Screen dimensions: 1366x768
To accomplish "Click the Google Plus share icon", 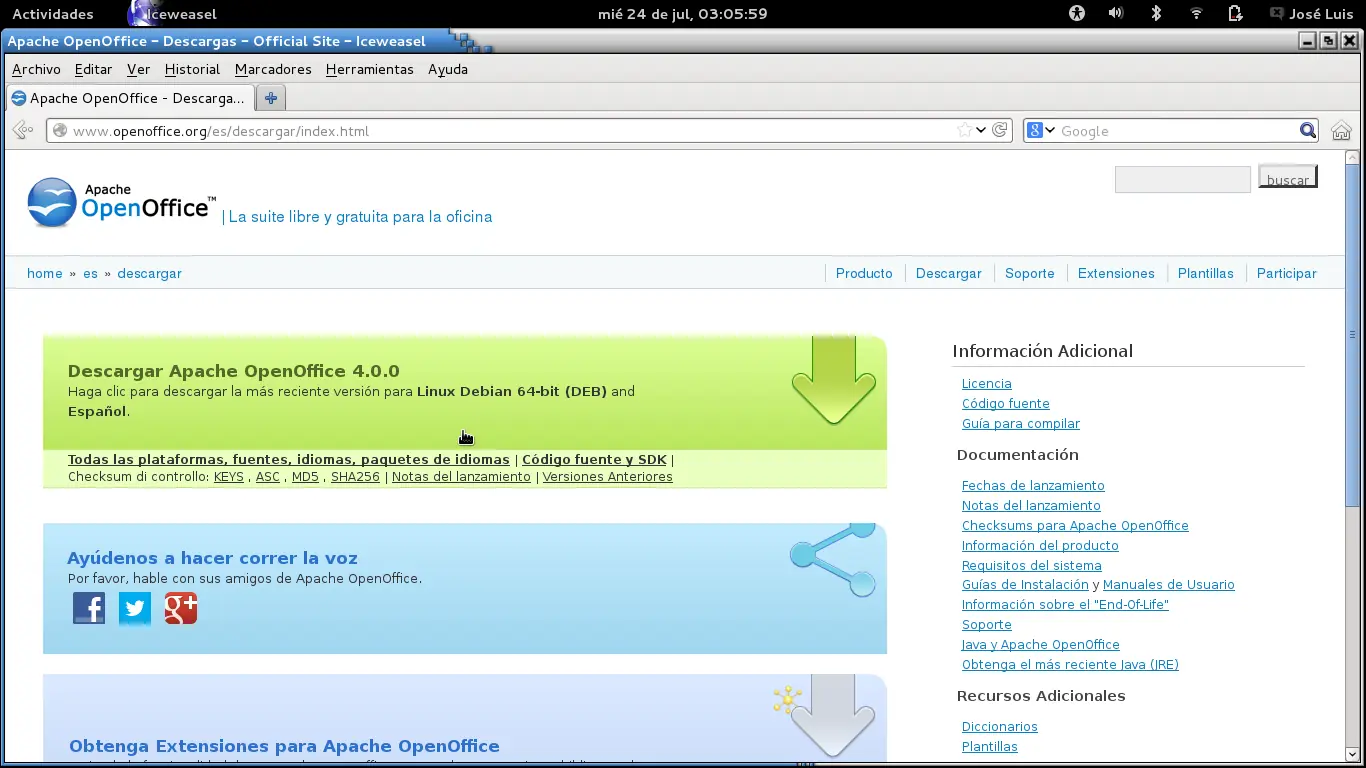I will click(x=181, y=608).
